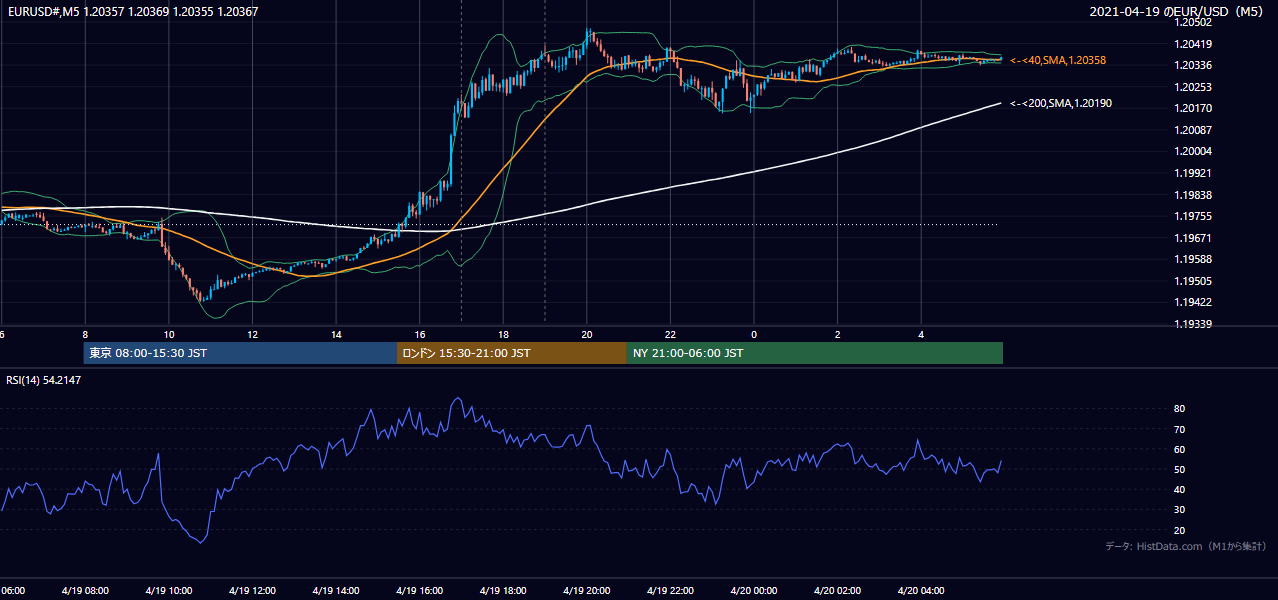The height and width of the screenshot is (600, 1278).
Task: Click the bottom time axis label 4/19 10:00
Action: pyautogui.click(x=168, y=591)
